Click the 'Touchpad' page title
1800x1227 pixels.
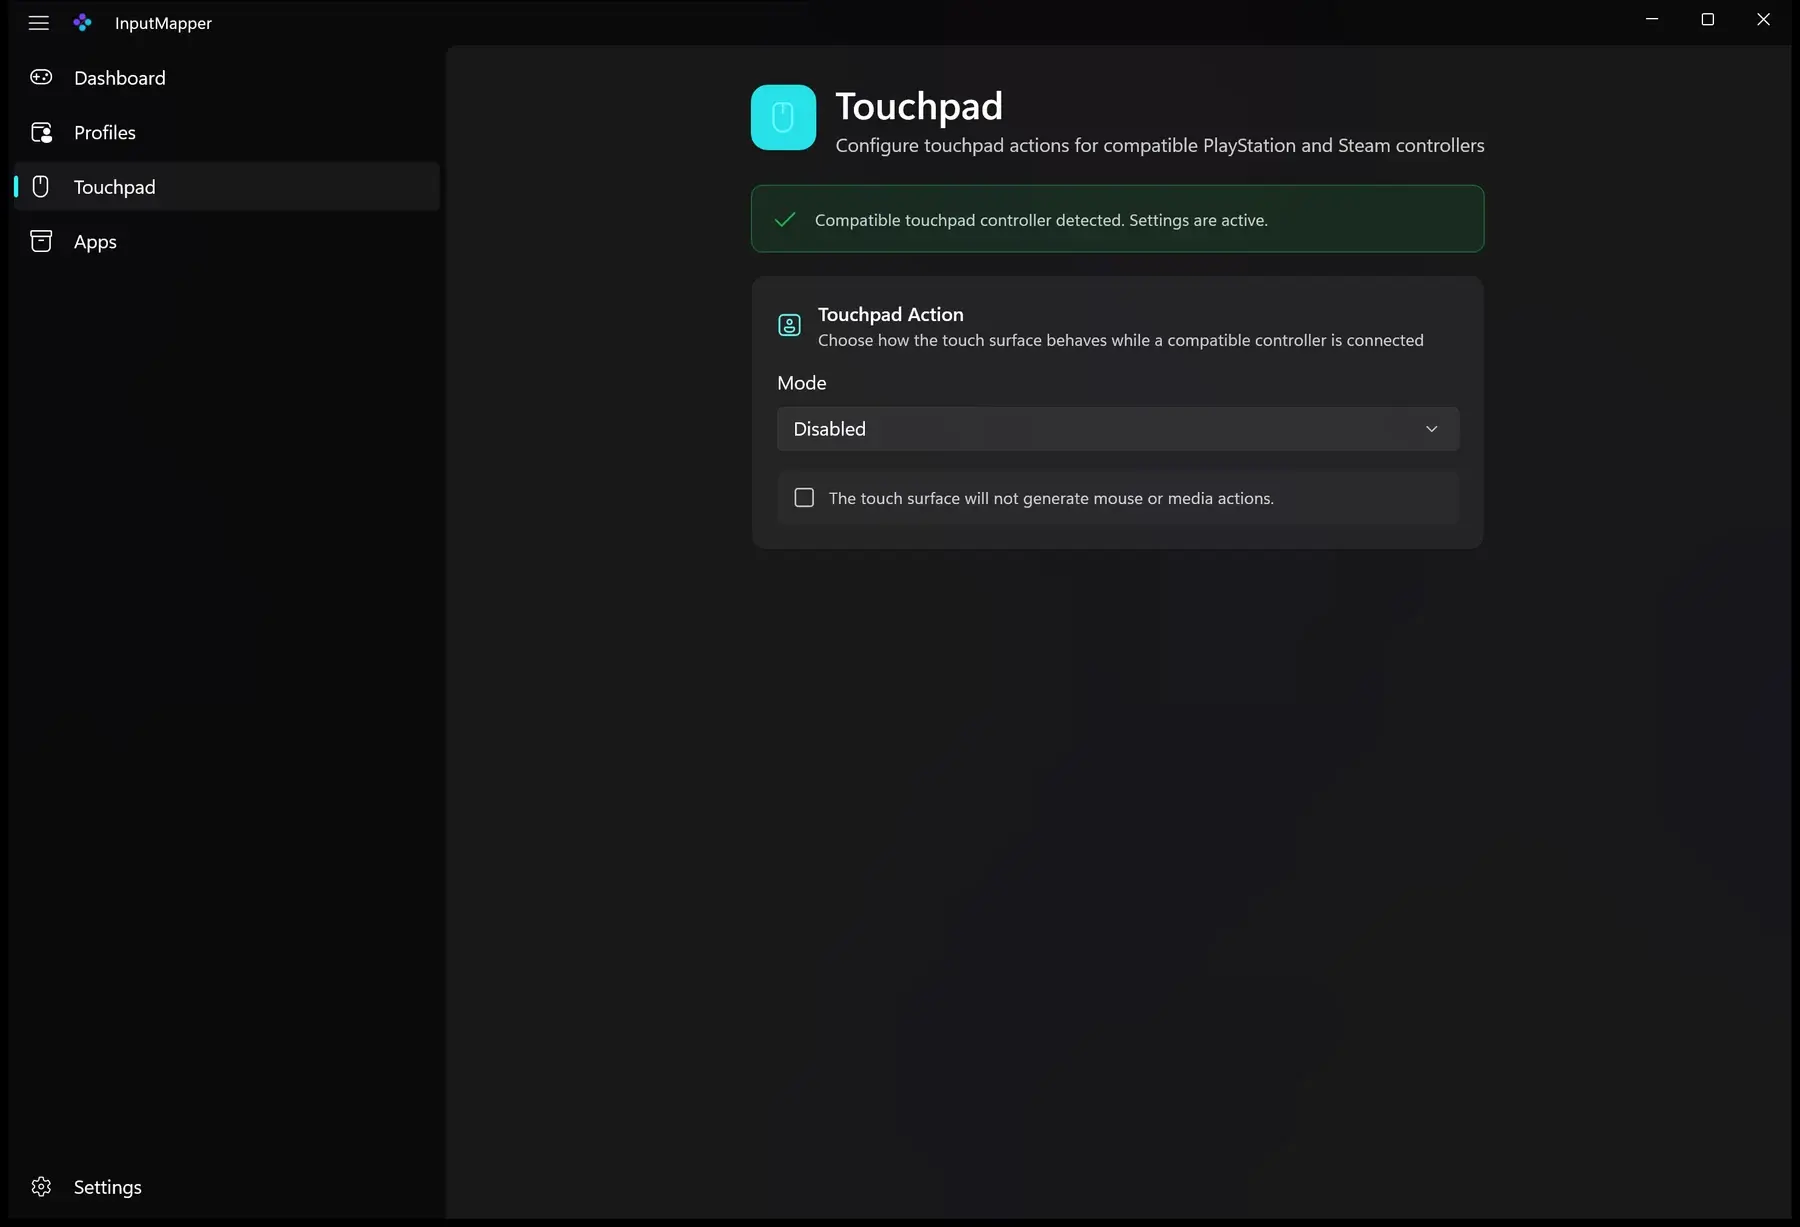919,106
